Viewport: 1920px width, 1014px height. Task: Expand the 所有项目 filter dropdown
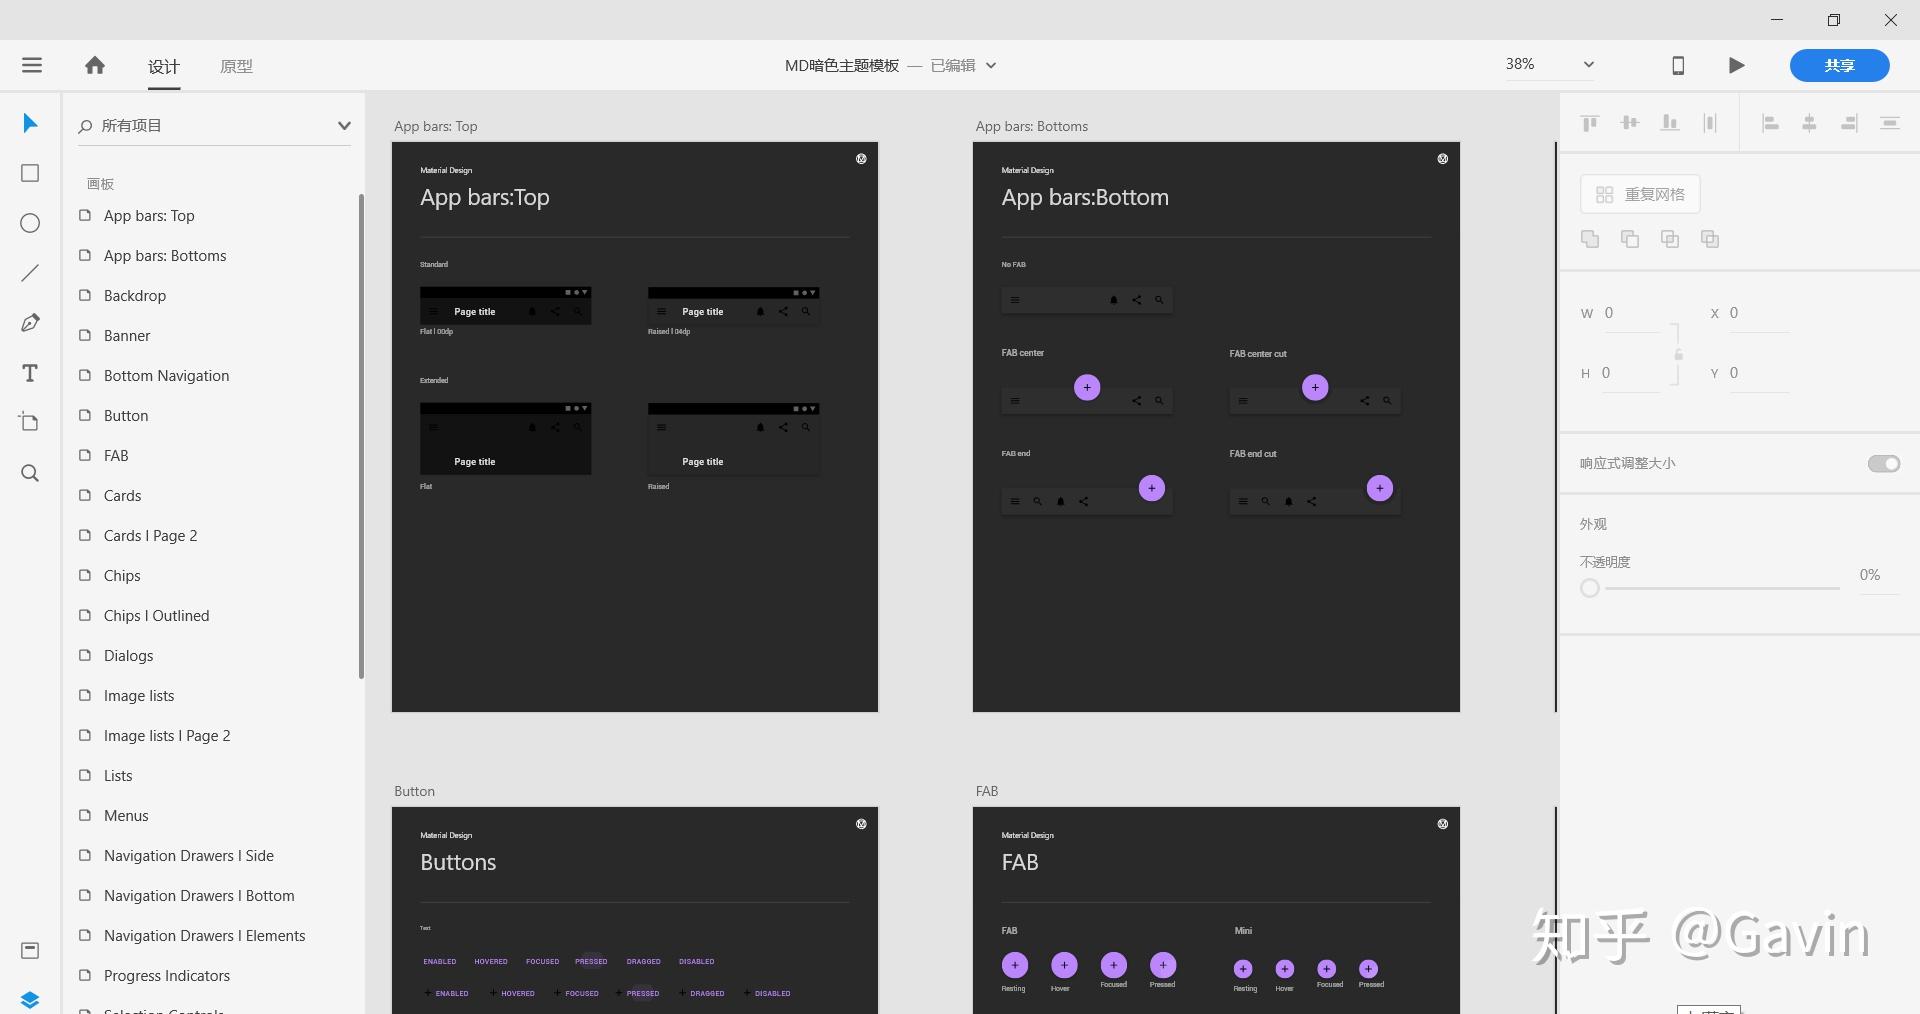[344, 125]
